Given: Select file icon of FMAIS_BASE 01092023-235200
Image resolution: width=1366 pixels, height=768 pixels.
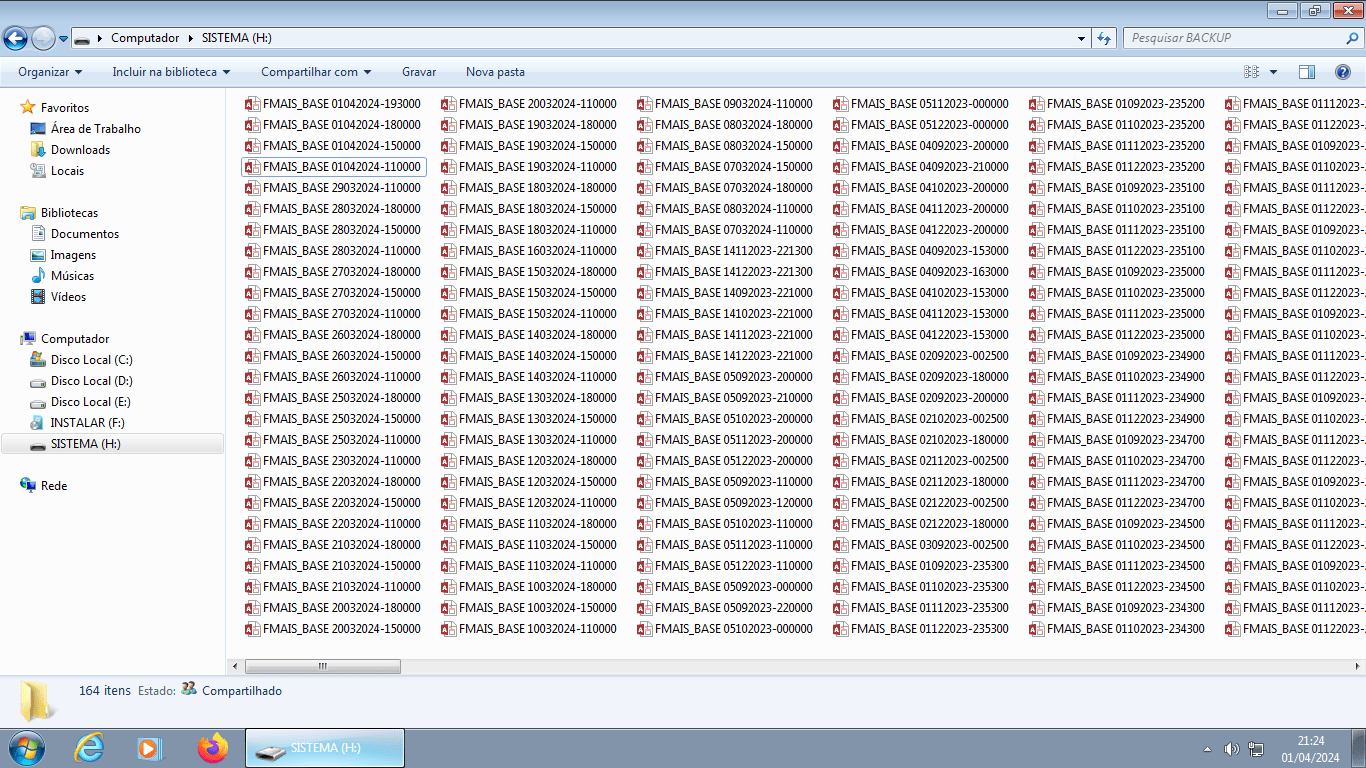Looking at the screenshot, I should click(1036, 104).
